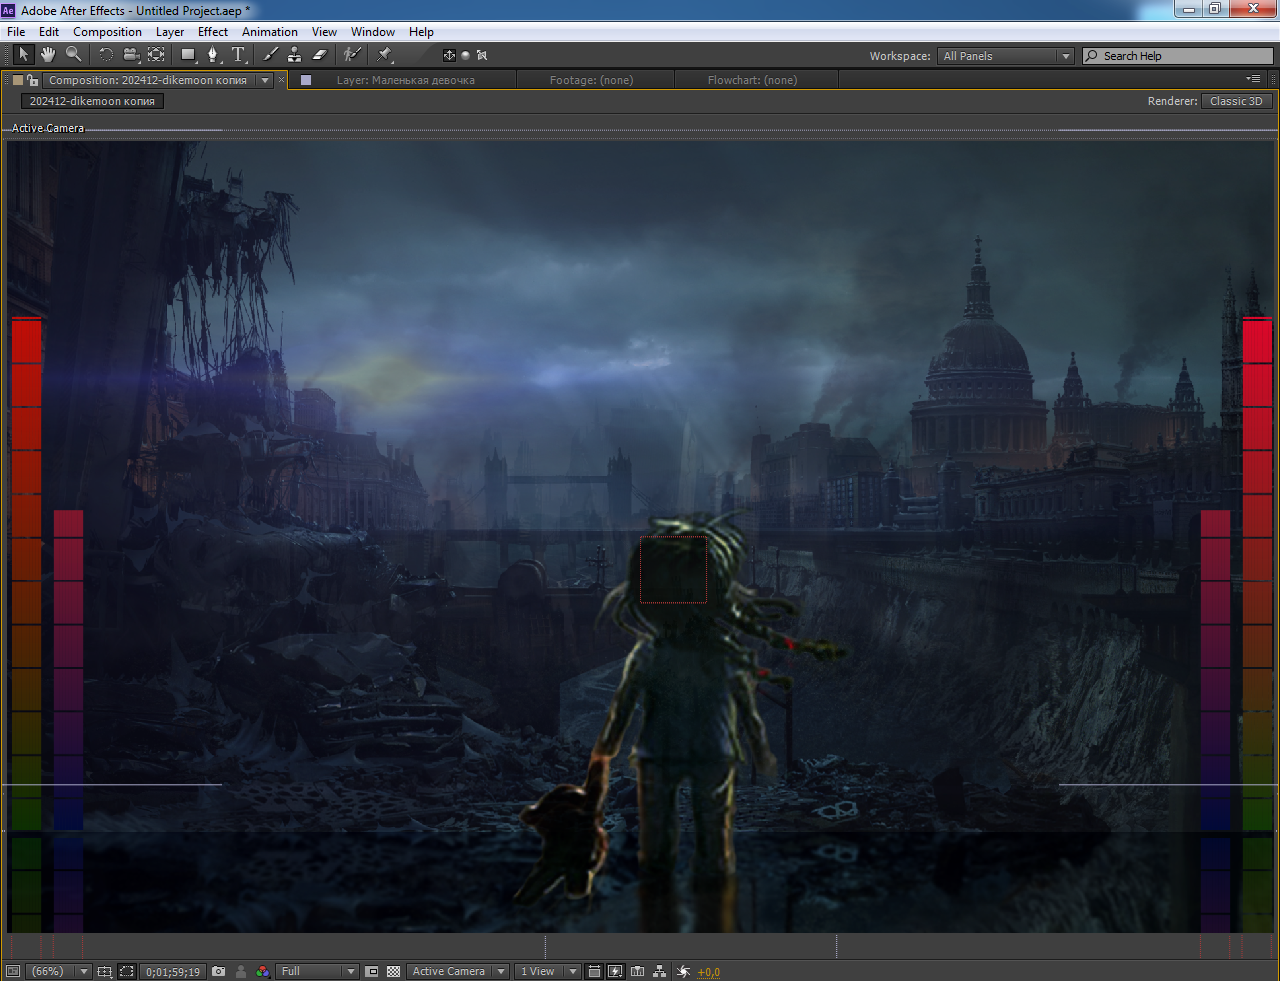This screenshot has height=981, width=1280.
Task: Open the Help menu
Action: 421,32
